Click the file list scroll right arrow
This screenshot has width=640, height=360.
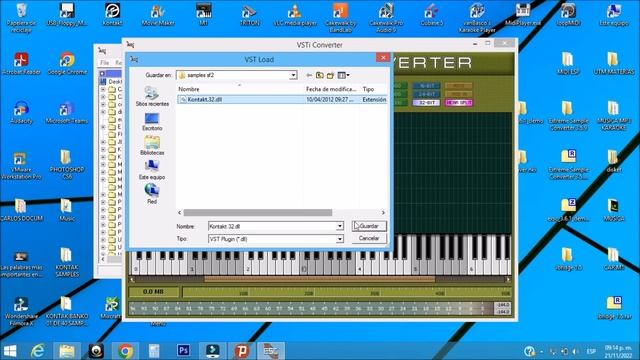coord(383,213)
